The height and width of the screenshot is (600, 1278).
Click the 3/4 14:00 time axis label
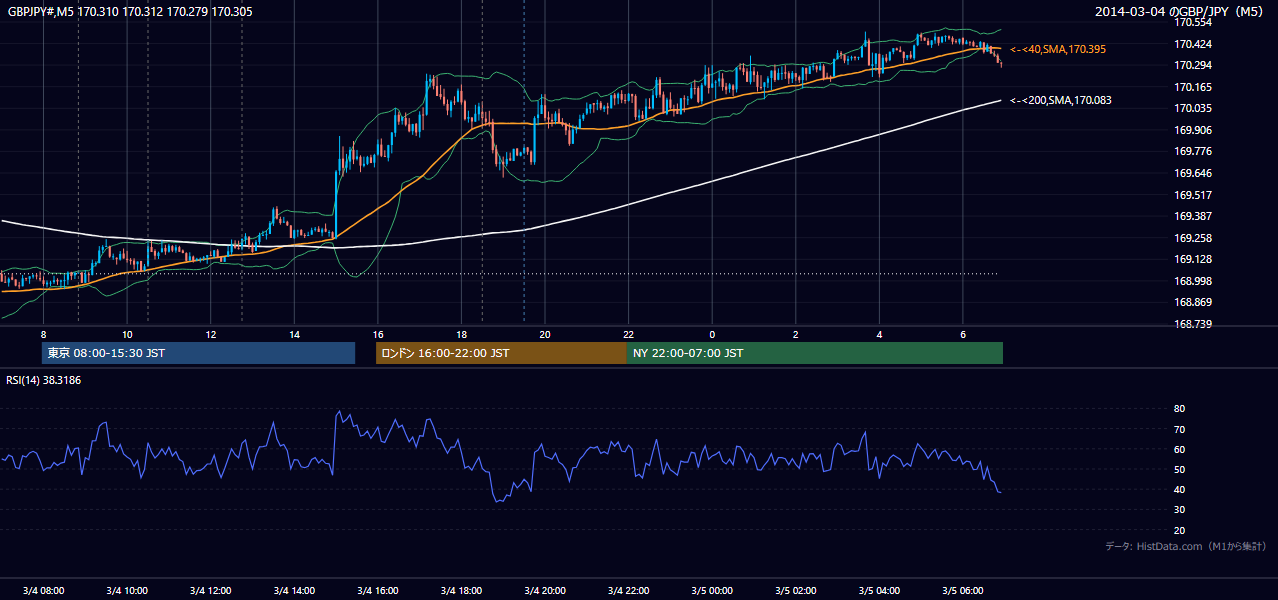pyautogui.click(x=294, y=590)
